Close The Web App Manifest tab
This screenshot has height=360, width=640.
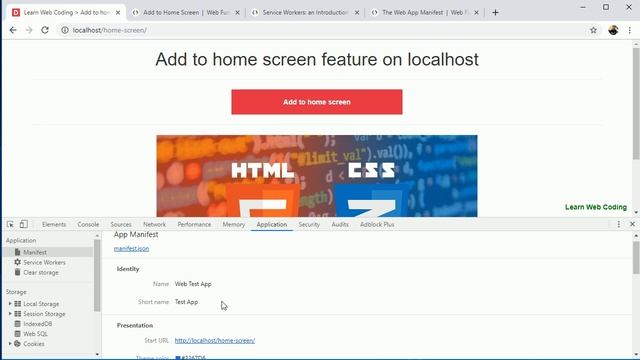coord(476,13)
